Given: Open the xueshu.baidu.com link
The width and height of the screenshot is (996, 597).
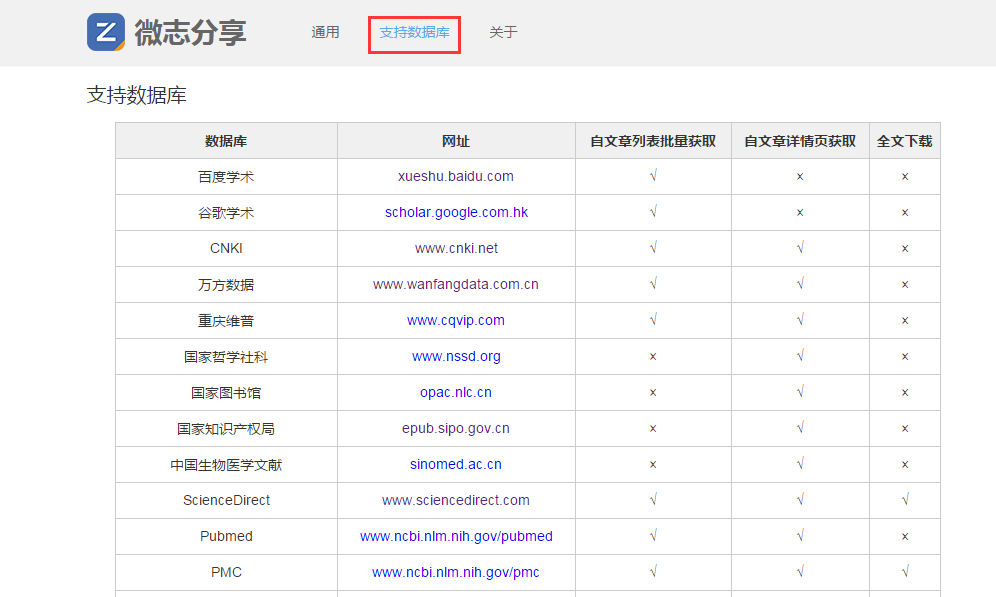Looking at the screenshot, I should click(455, 177).
